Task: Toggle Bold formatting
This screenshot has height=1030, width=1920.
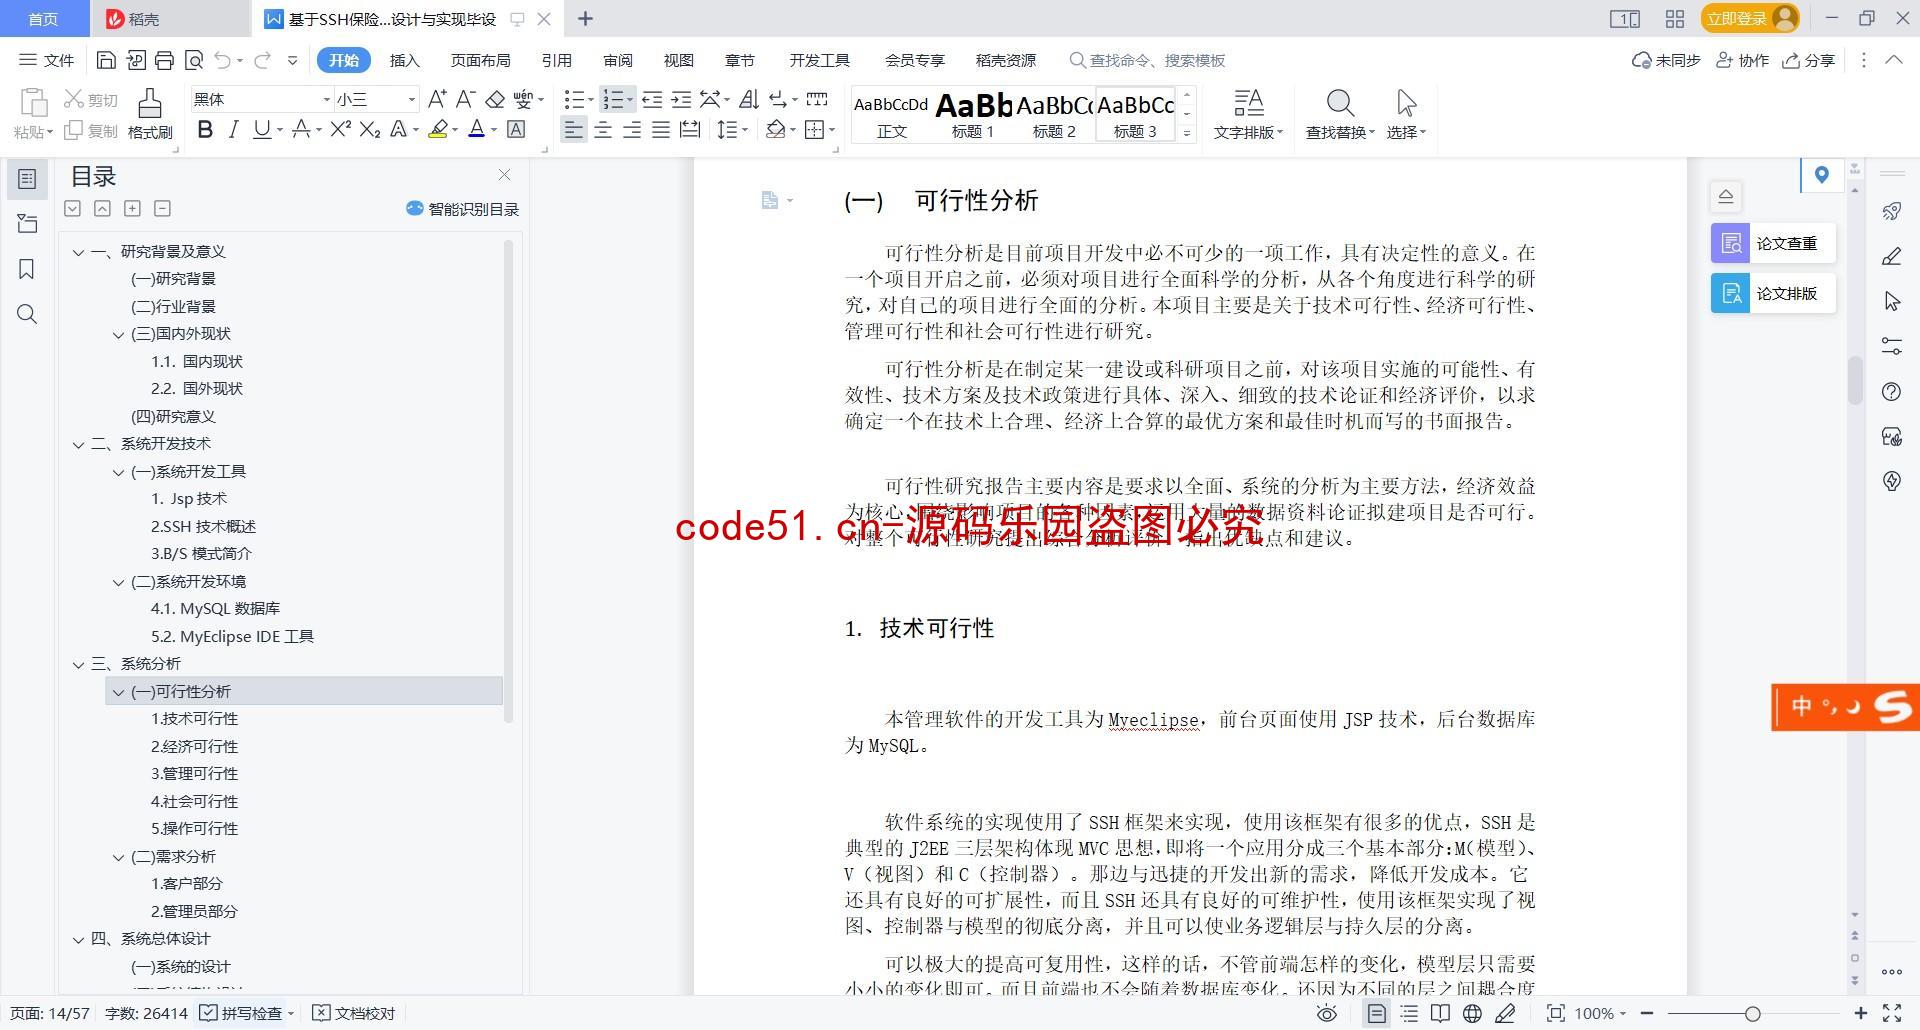Action: pos(205,129)
